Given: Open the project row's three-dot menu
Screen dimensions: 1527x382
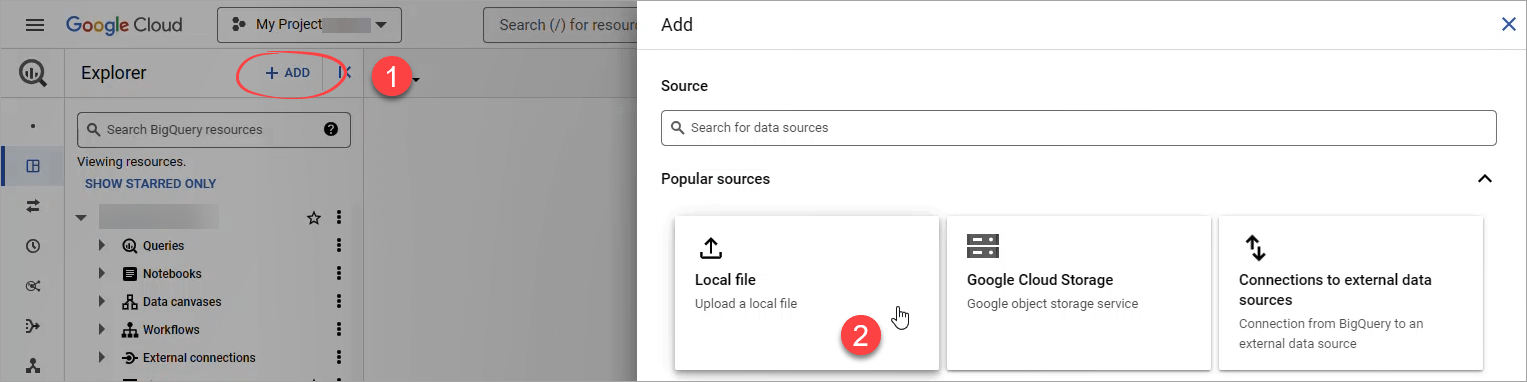Looking at the screenshot, I should [339, 217].
